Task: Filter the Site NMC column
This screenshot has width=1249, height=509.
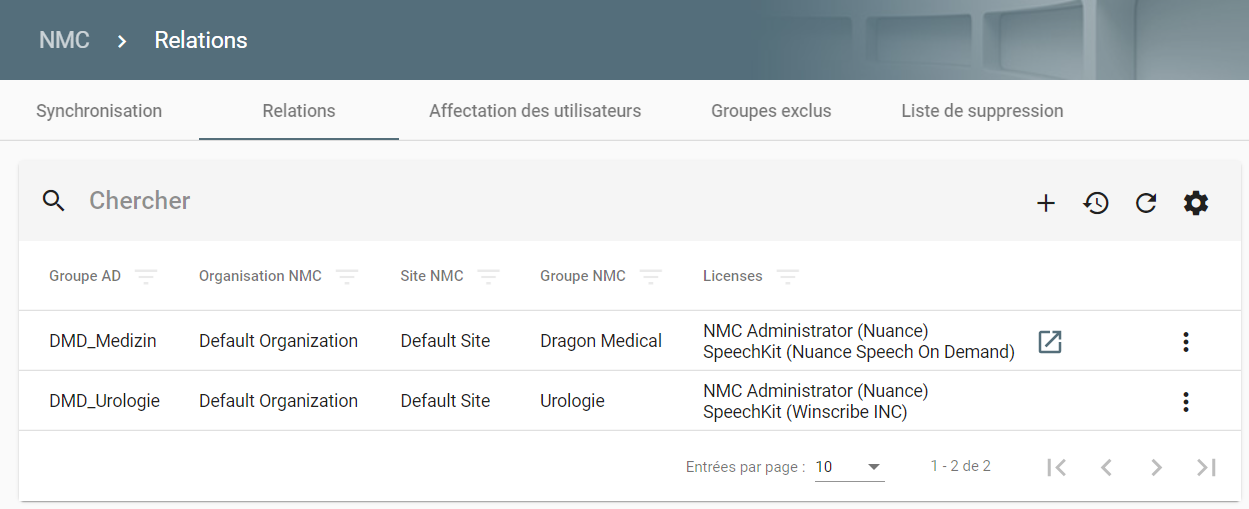Action: [488, 276]
